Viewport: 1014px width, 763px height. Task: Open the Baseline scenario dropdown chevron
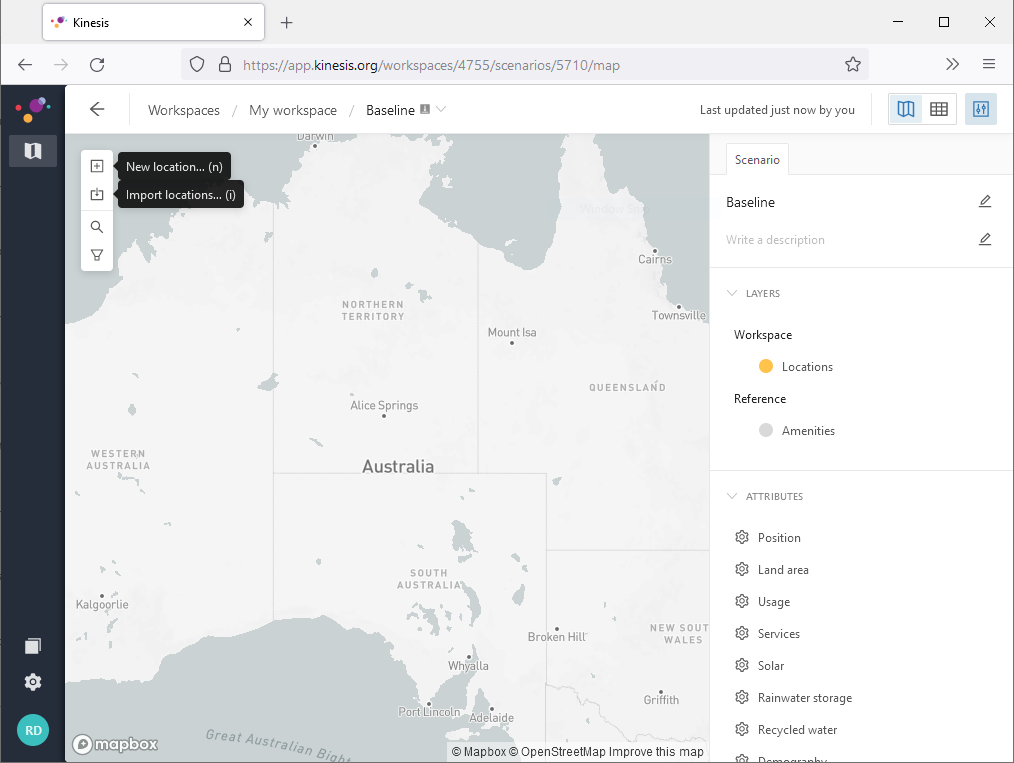click(441, 109)
